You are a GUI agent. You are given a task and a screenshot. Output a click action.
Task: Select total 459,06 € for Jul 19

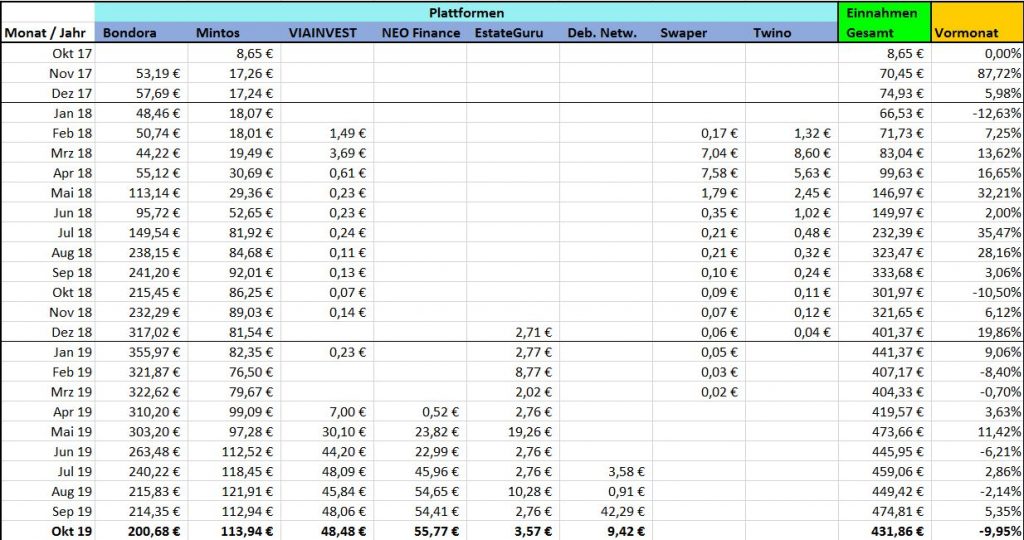tap(884, 471)
